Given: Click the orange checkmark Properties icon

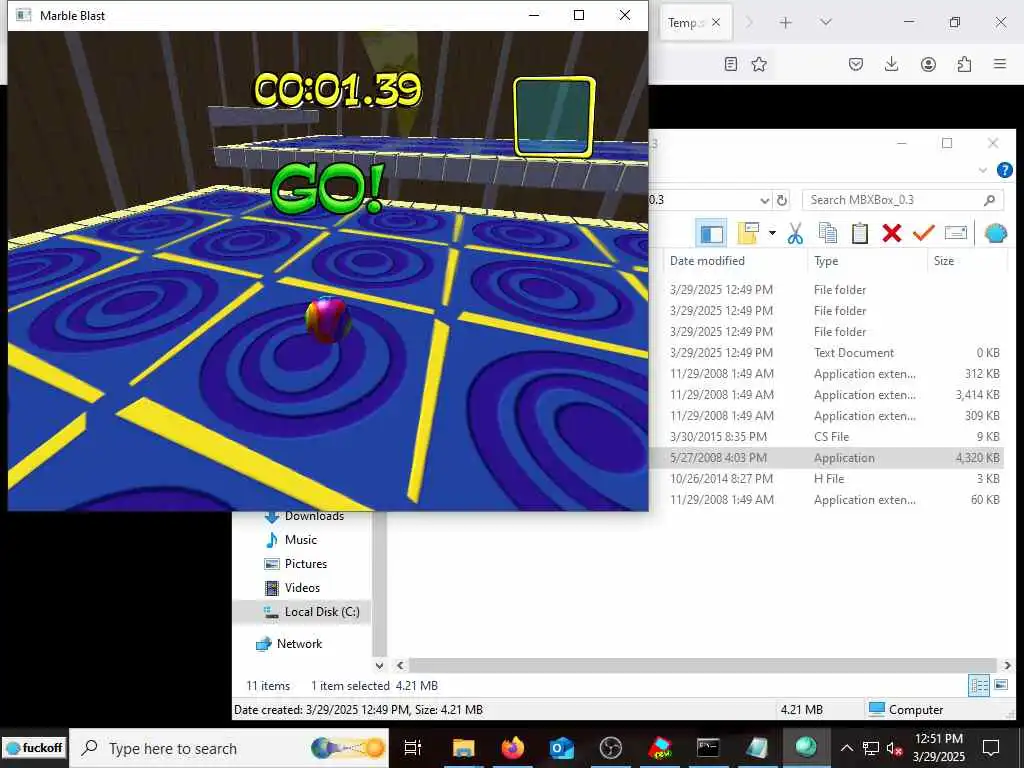Looking at the screenshot, I should 923,233.
